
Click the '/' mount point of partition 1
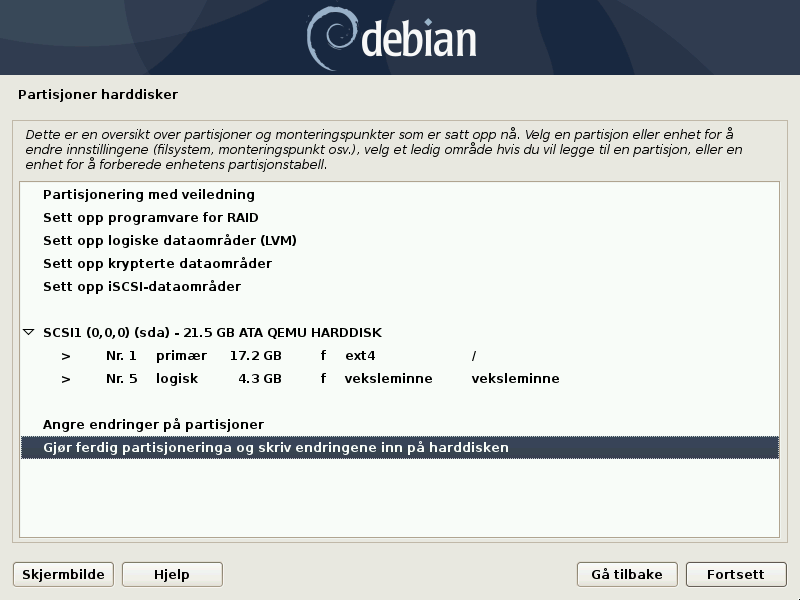point(474,355)
